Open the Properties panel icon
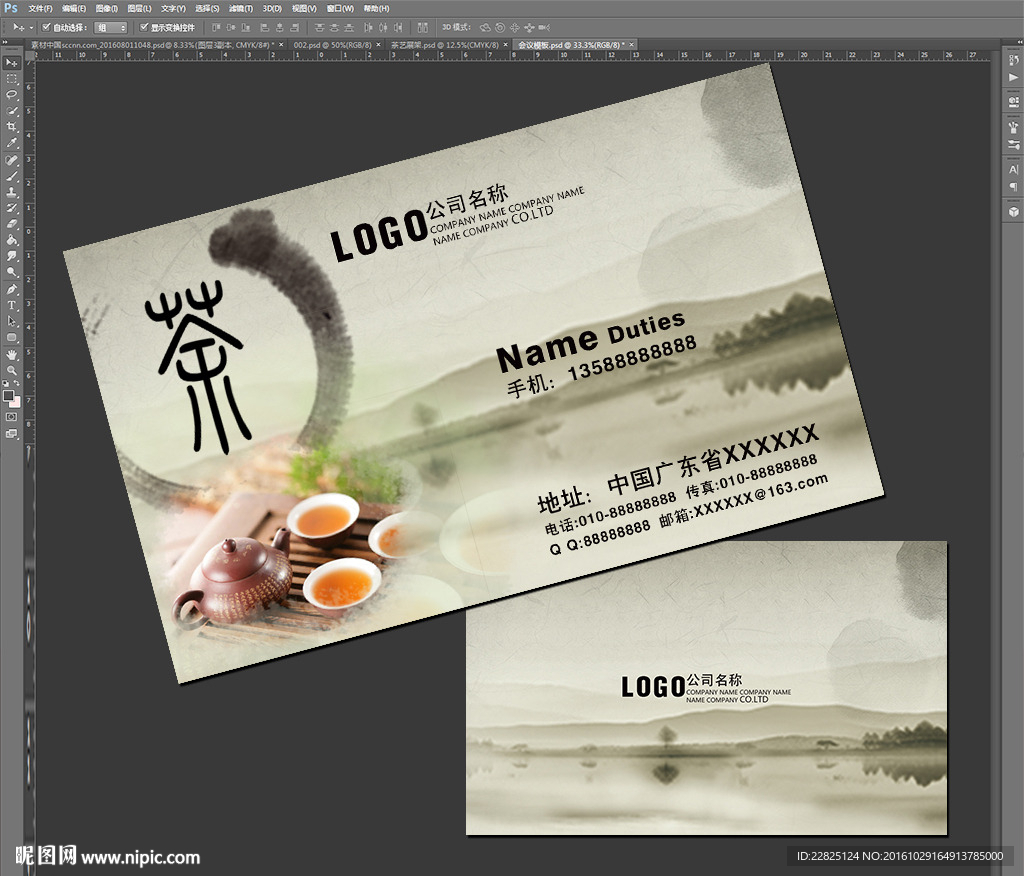Screen dimensions: 1024x876 pos(1013,102)
